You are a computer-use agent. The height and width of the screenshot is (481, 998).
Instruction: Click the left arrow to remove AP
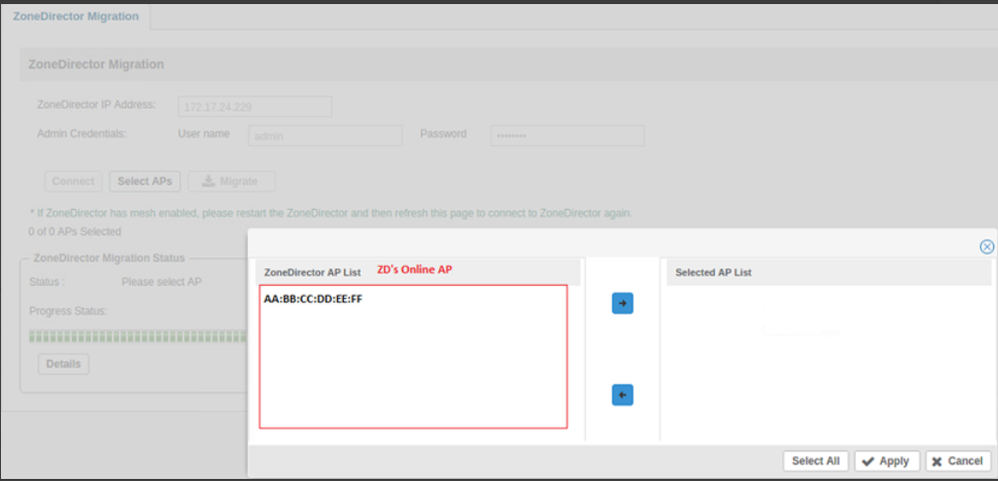[622, 396]
